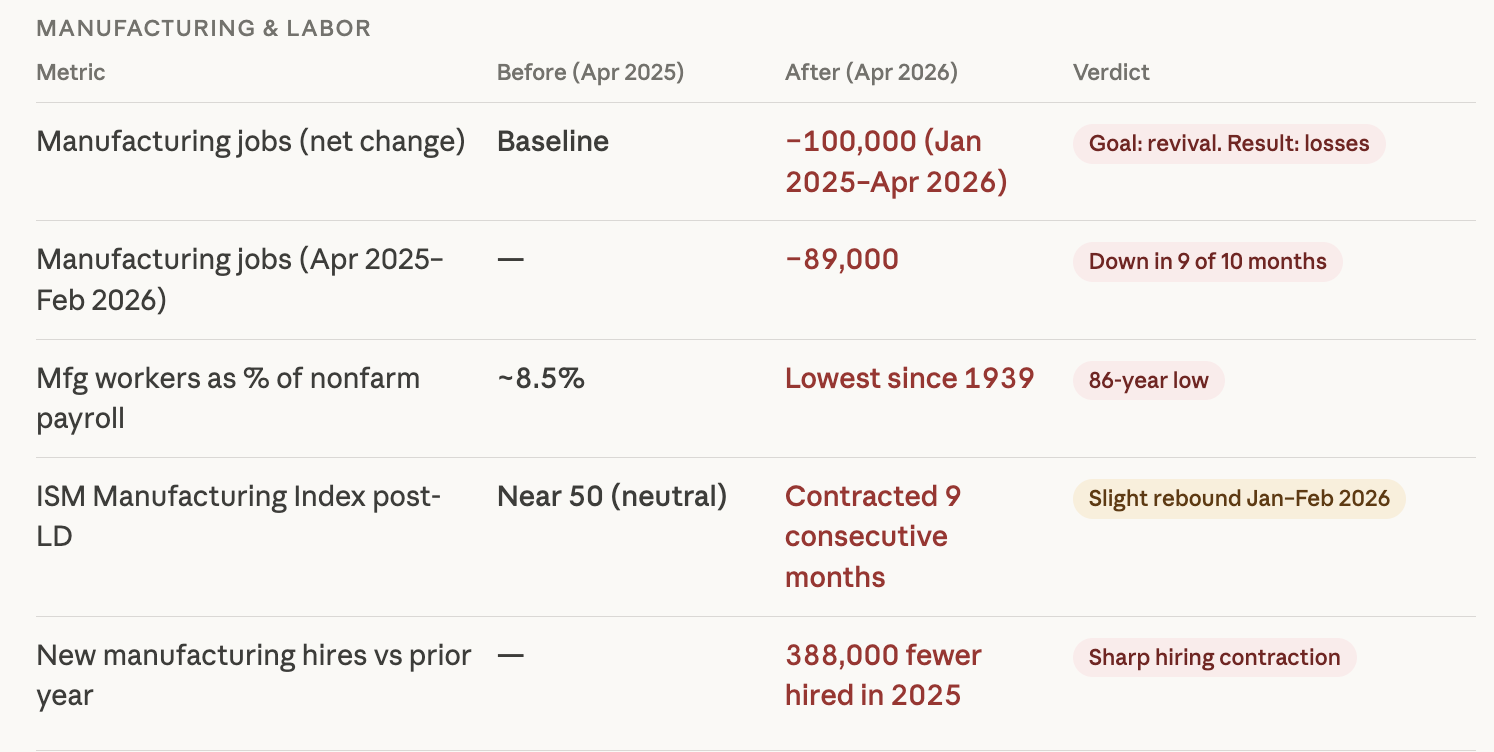Click the 'Lowest since 1939' value
Screen dimensions: 1494x752
(x=909, y=378)
